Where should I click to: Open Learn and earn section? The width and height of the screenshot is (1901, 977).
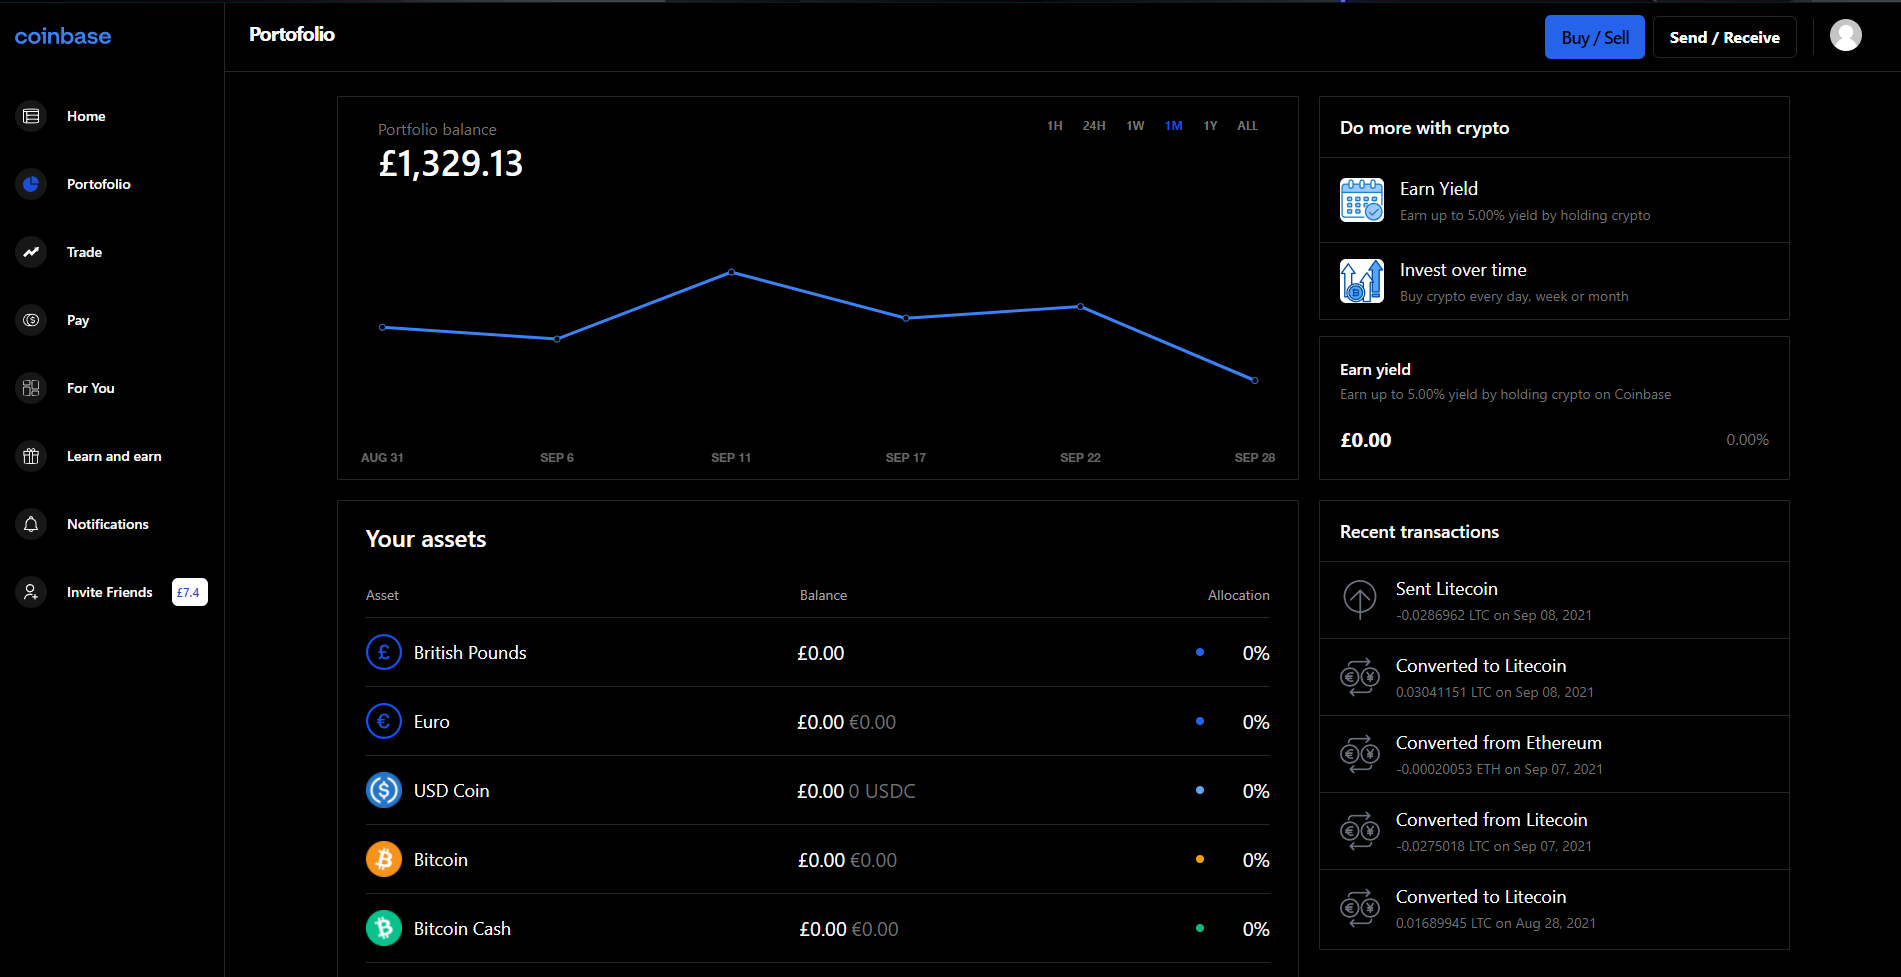(x=114, y=456)
